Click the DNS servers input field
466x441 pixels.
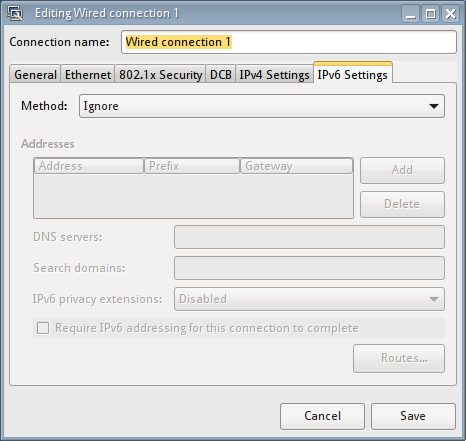click(309, 237)
